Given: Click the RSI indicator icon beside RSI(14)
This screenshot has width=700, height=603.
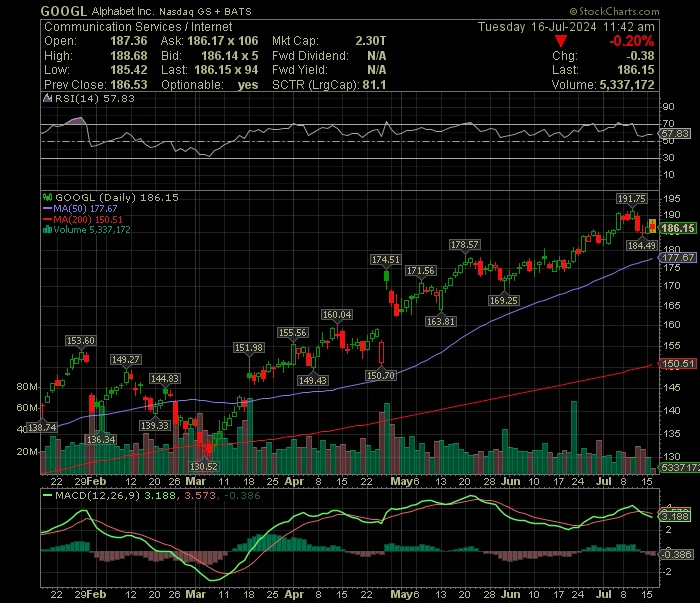Looking at the screenshot, I should coord(47,98).
